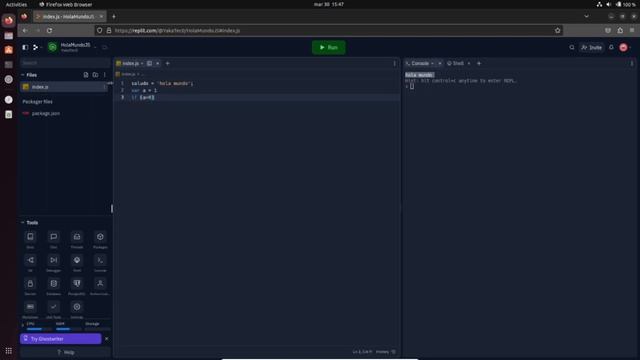
Task: Run the program with Run button
Action: click(x=329, y=47)
